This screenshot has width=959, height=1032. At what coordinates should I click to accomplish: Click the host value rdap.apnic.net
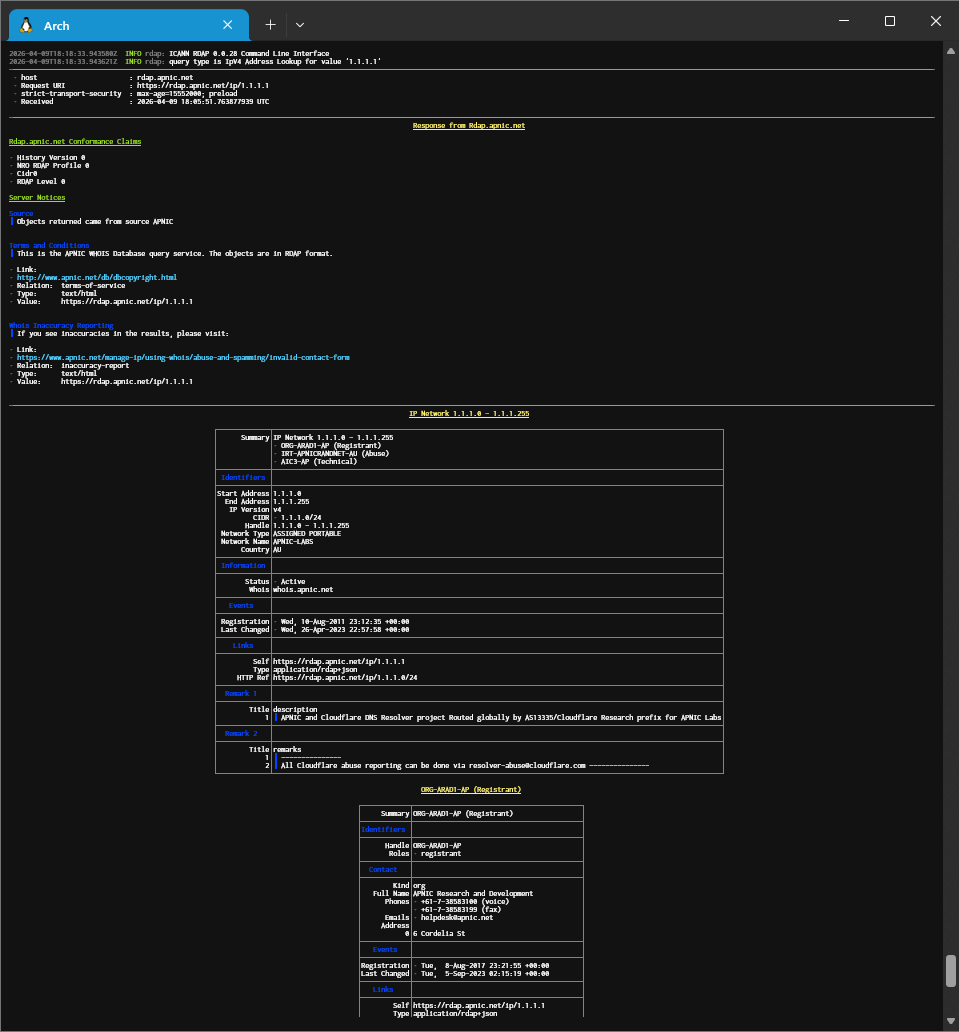(x=165, y=78)
